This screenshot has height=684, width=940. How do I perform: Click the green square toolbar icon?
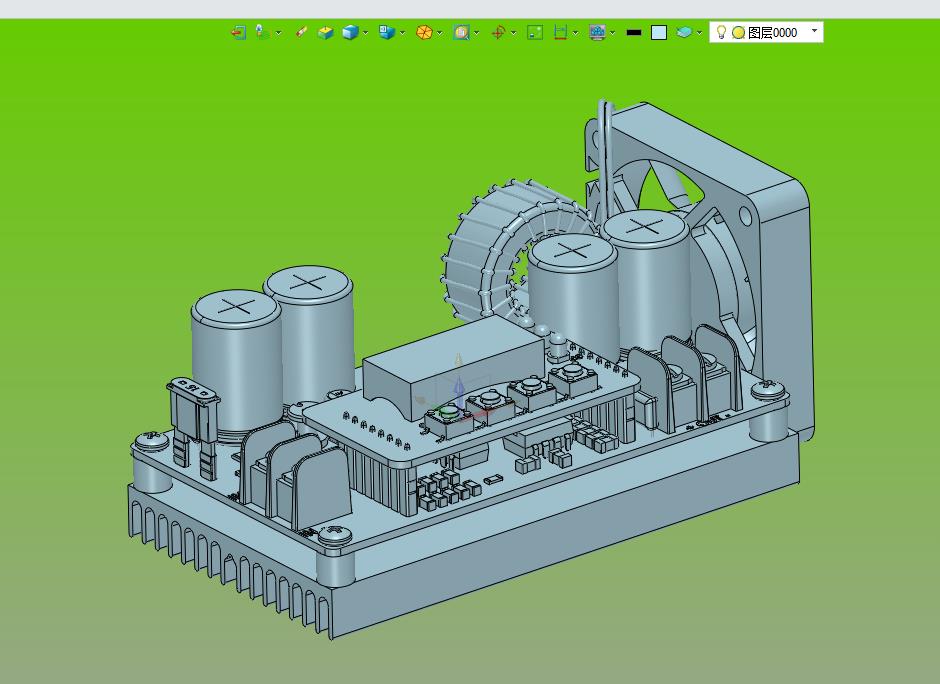[x=535, y=32]
